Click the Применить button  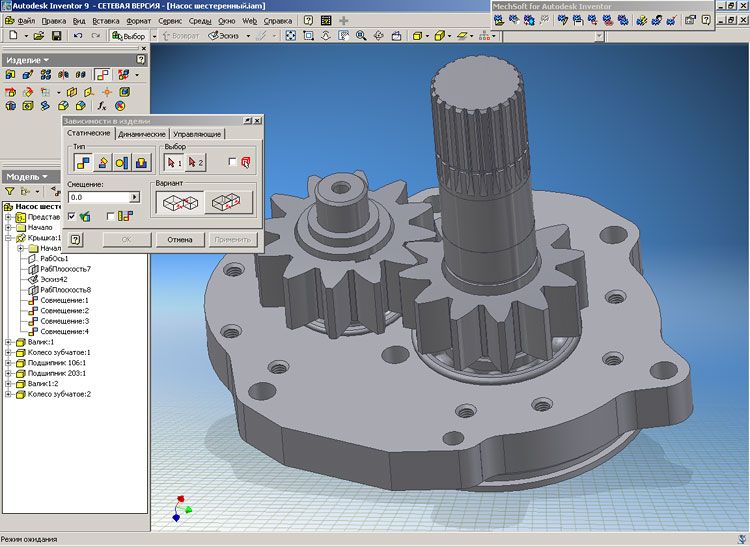pos(233,240)
